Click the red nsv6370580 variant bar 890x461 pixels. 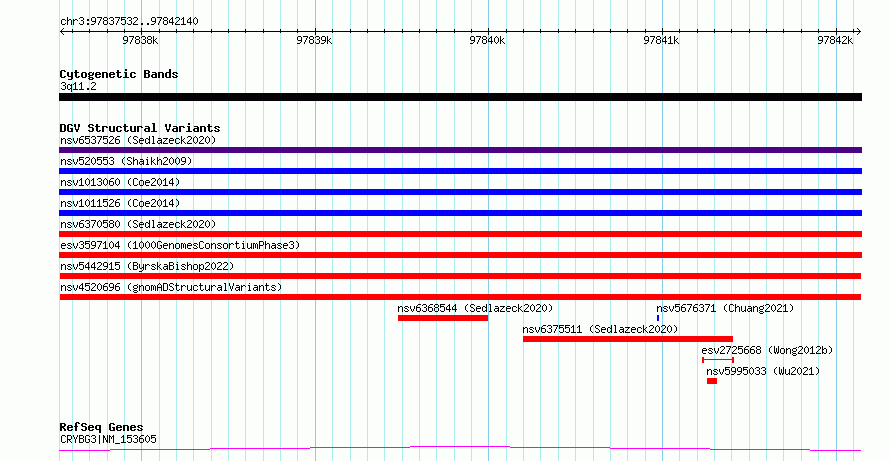[460, 234]
